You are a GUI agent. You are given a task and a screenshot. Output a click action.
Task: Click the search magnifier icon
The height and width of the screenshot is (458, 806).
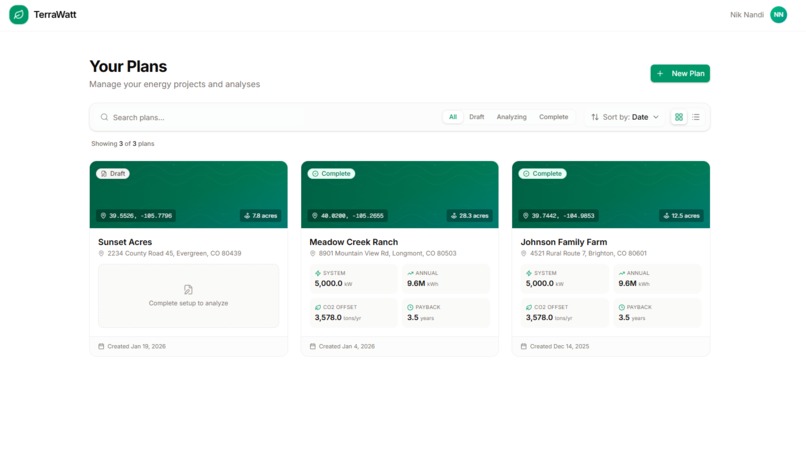coord(104,117)
